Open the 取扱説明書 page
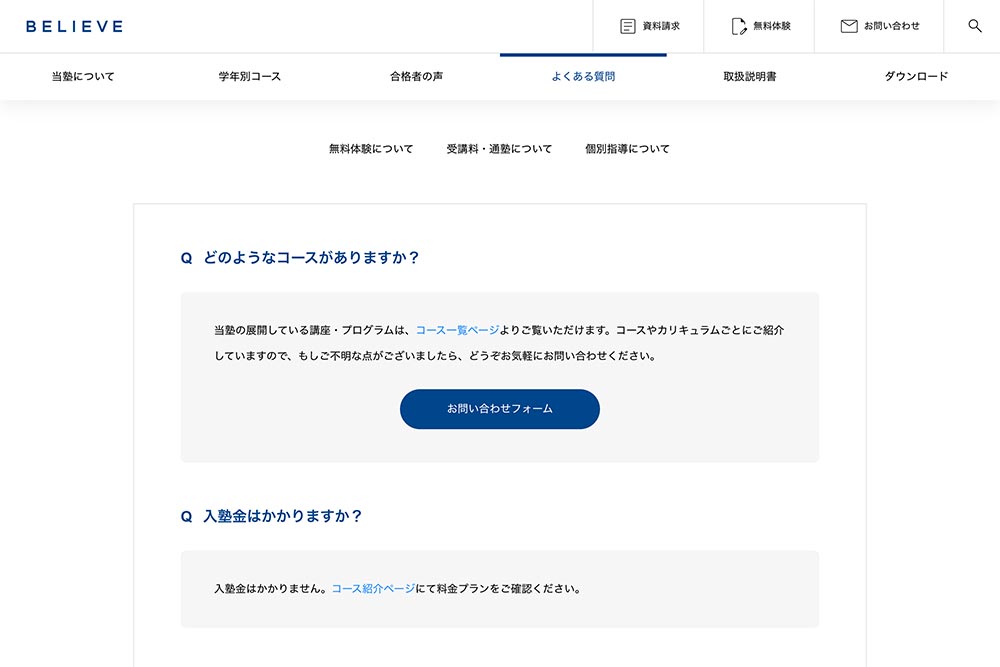 pos(749,76)
